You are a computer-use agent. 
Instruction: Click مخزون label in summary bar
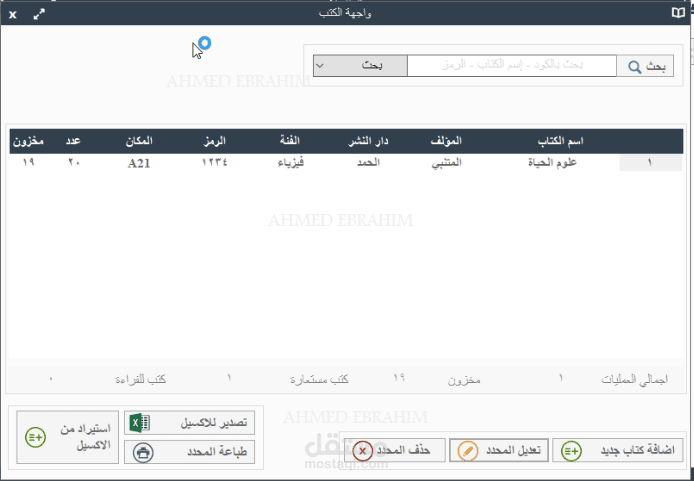click(x=464, y=380)
